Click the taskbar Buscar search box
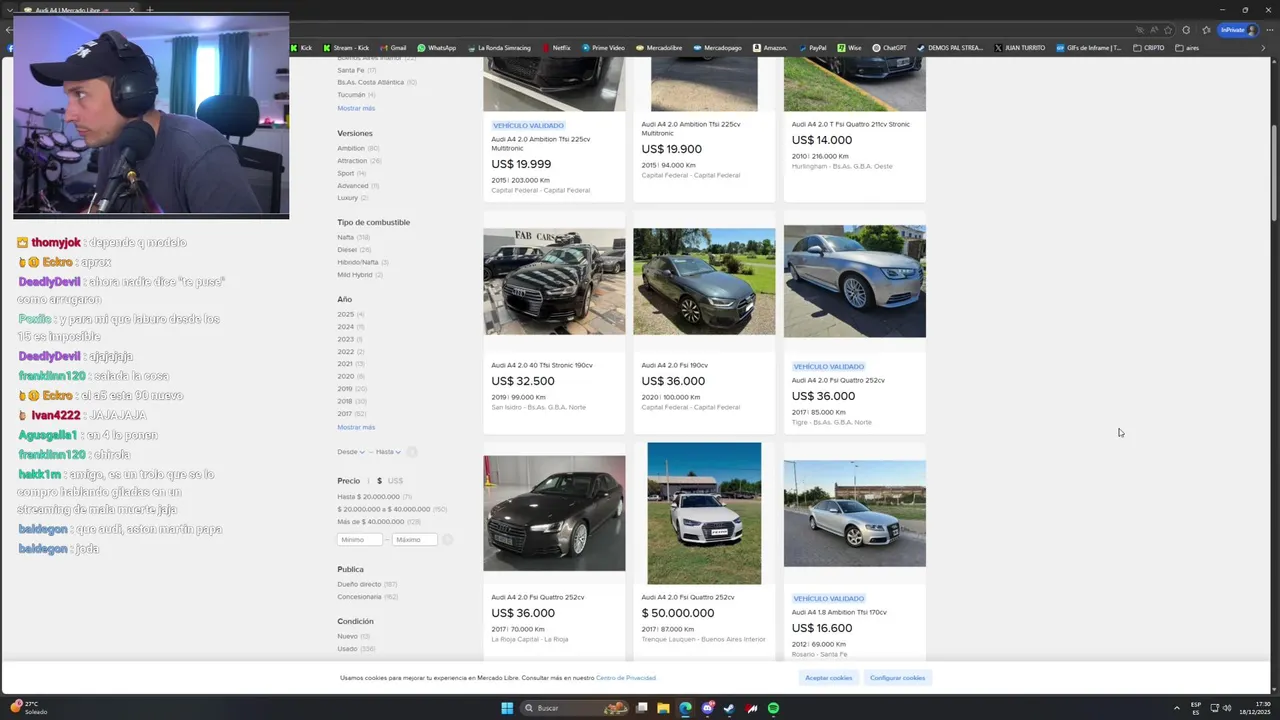The width and height of the screenshot is (1280, 720). click(x=575, y=708)
